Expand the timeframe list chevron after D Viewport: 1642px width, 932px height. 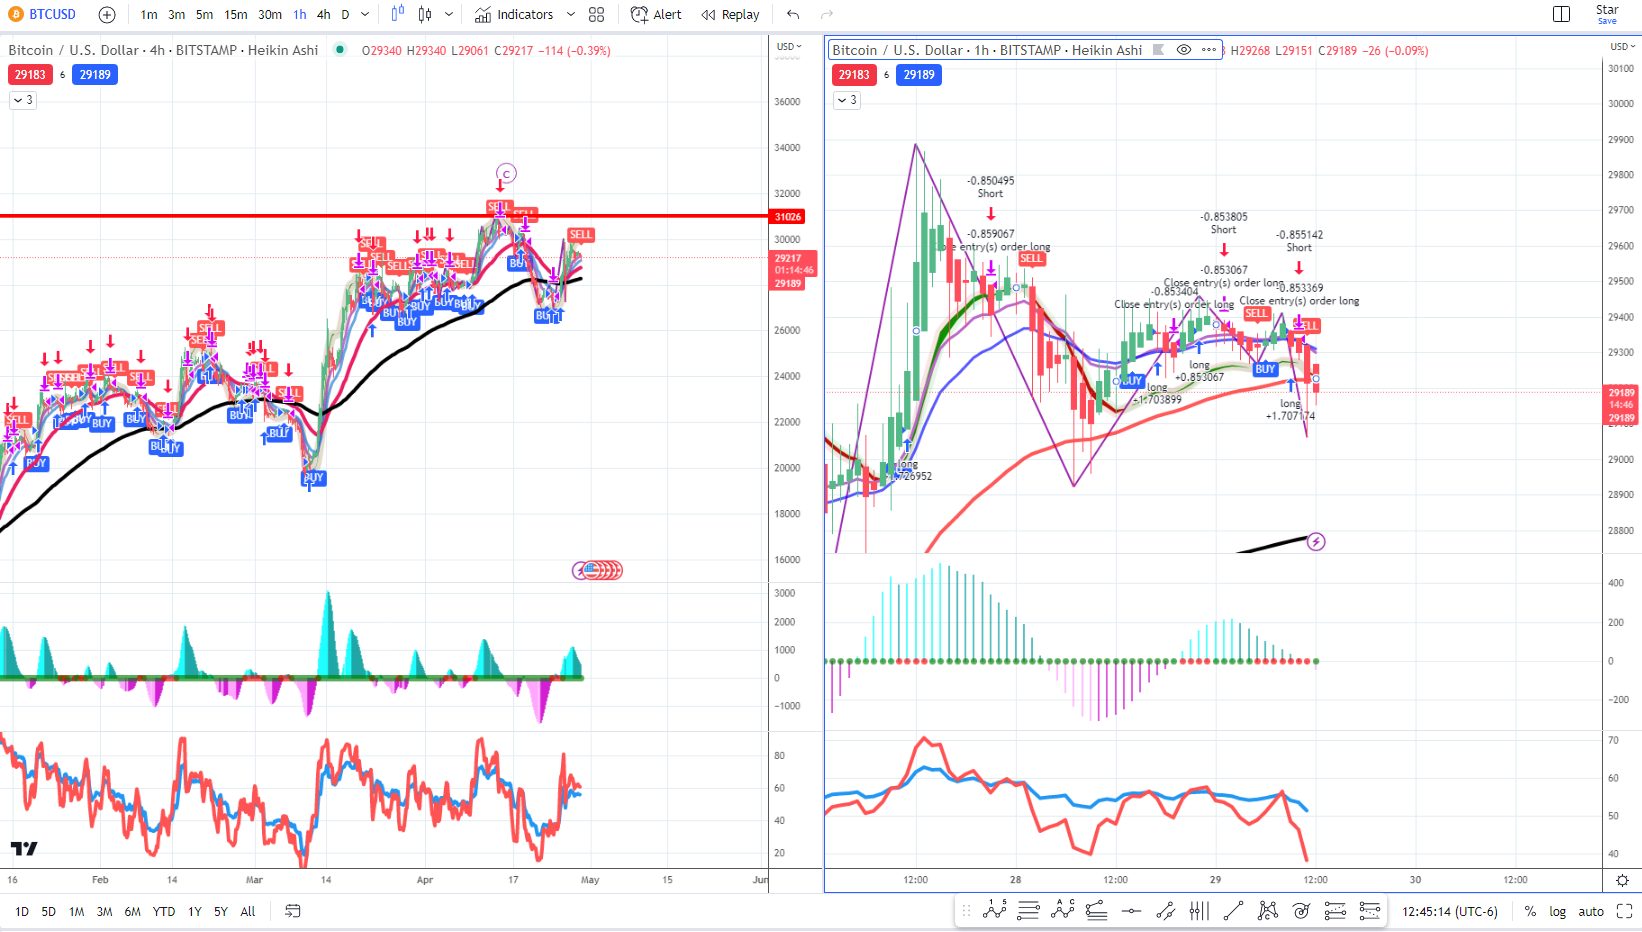point(365,15)
